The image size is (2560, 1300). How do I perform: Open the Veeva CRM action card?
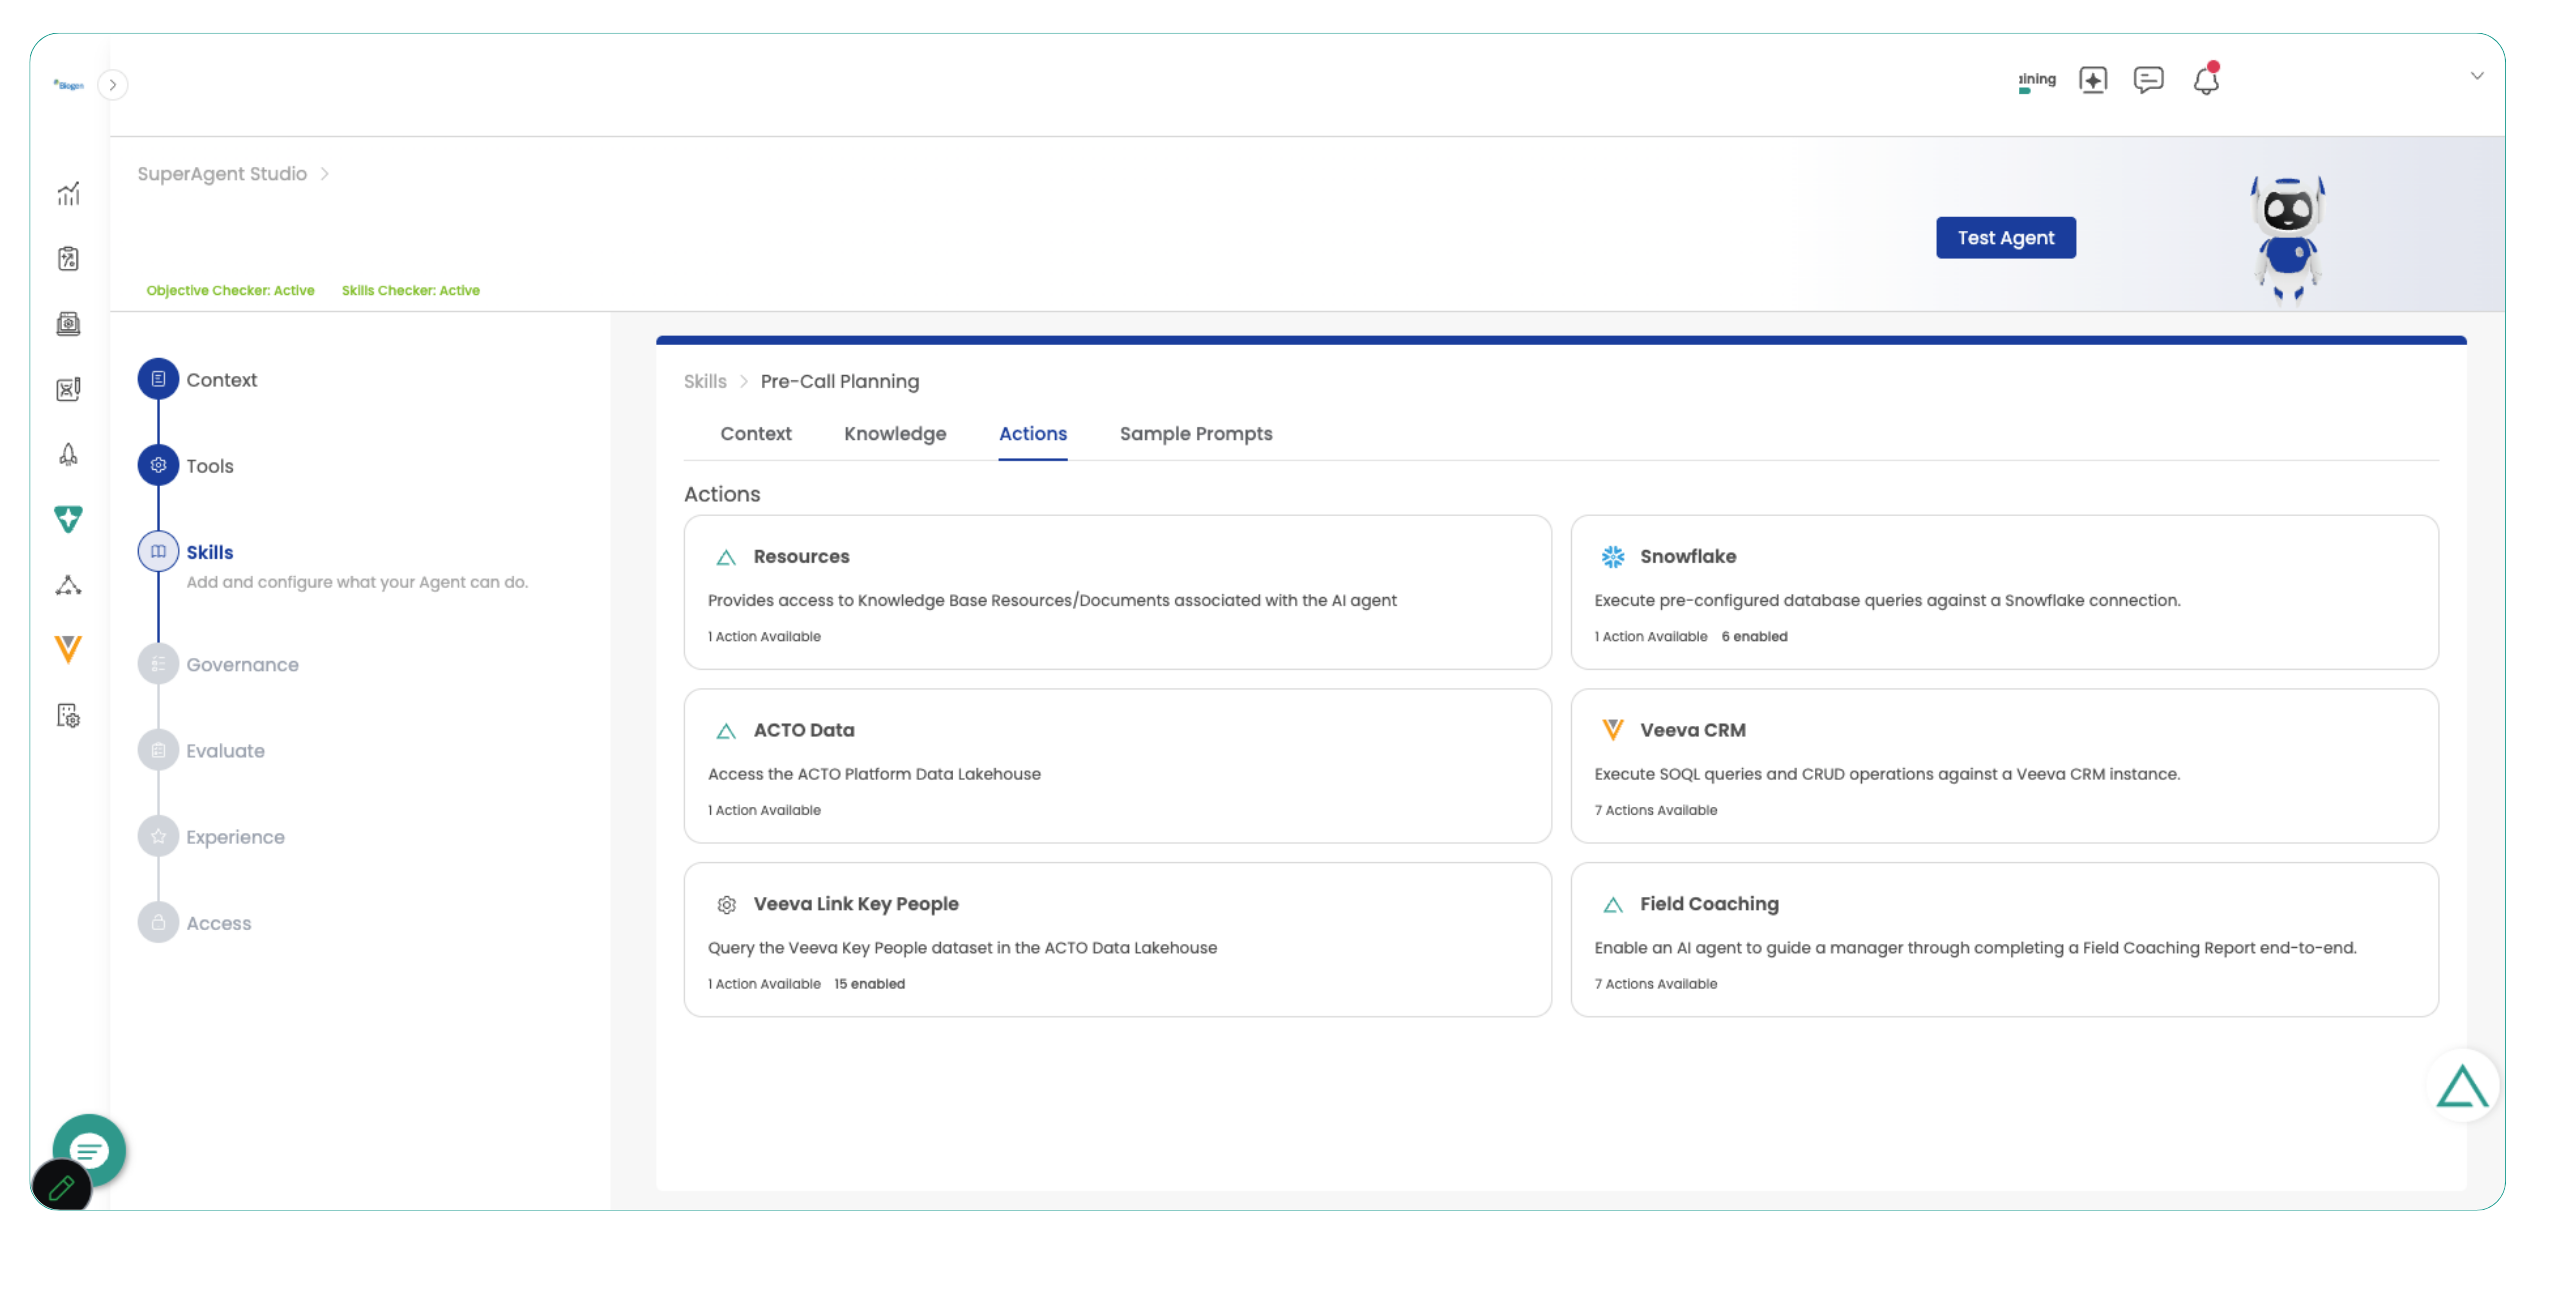click(2004, 766)
